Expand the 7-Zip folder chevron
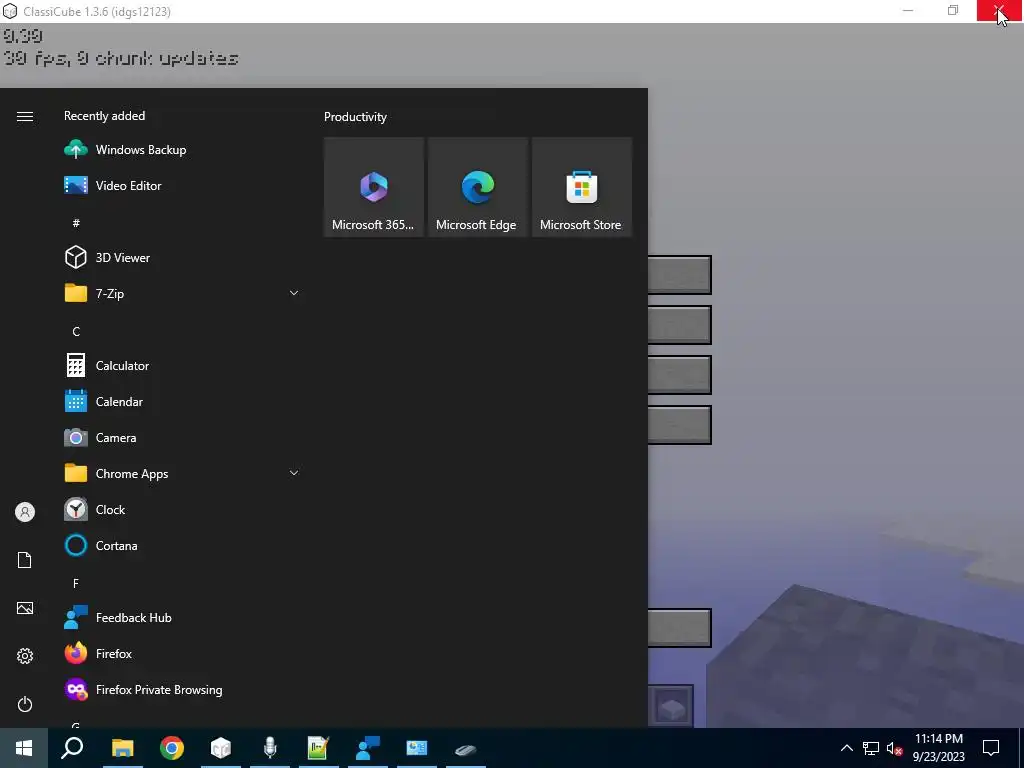 (x=294, y=293)
